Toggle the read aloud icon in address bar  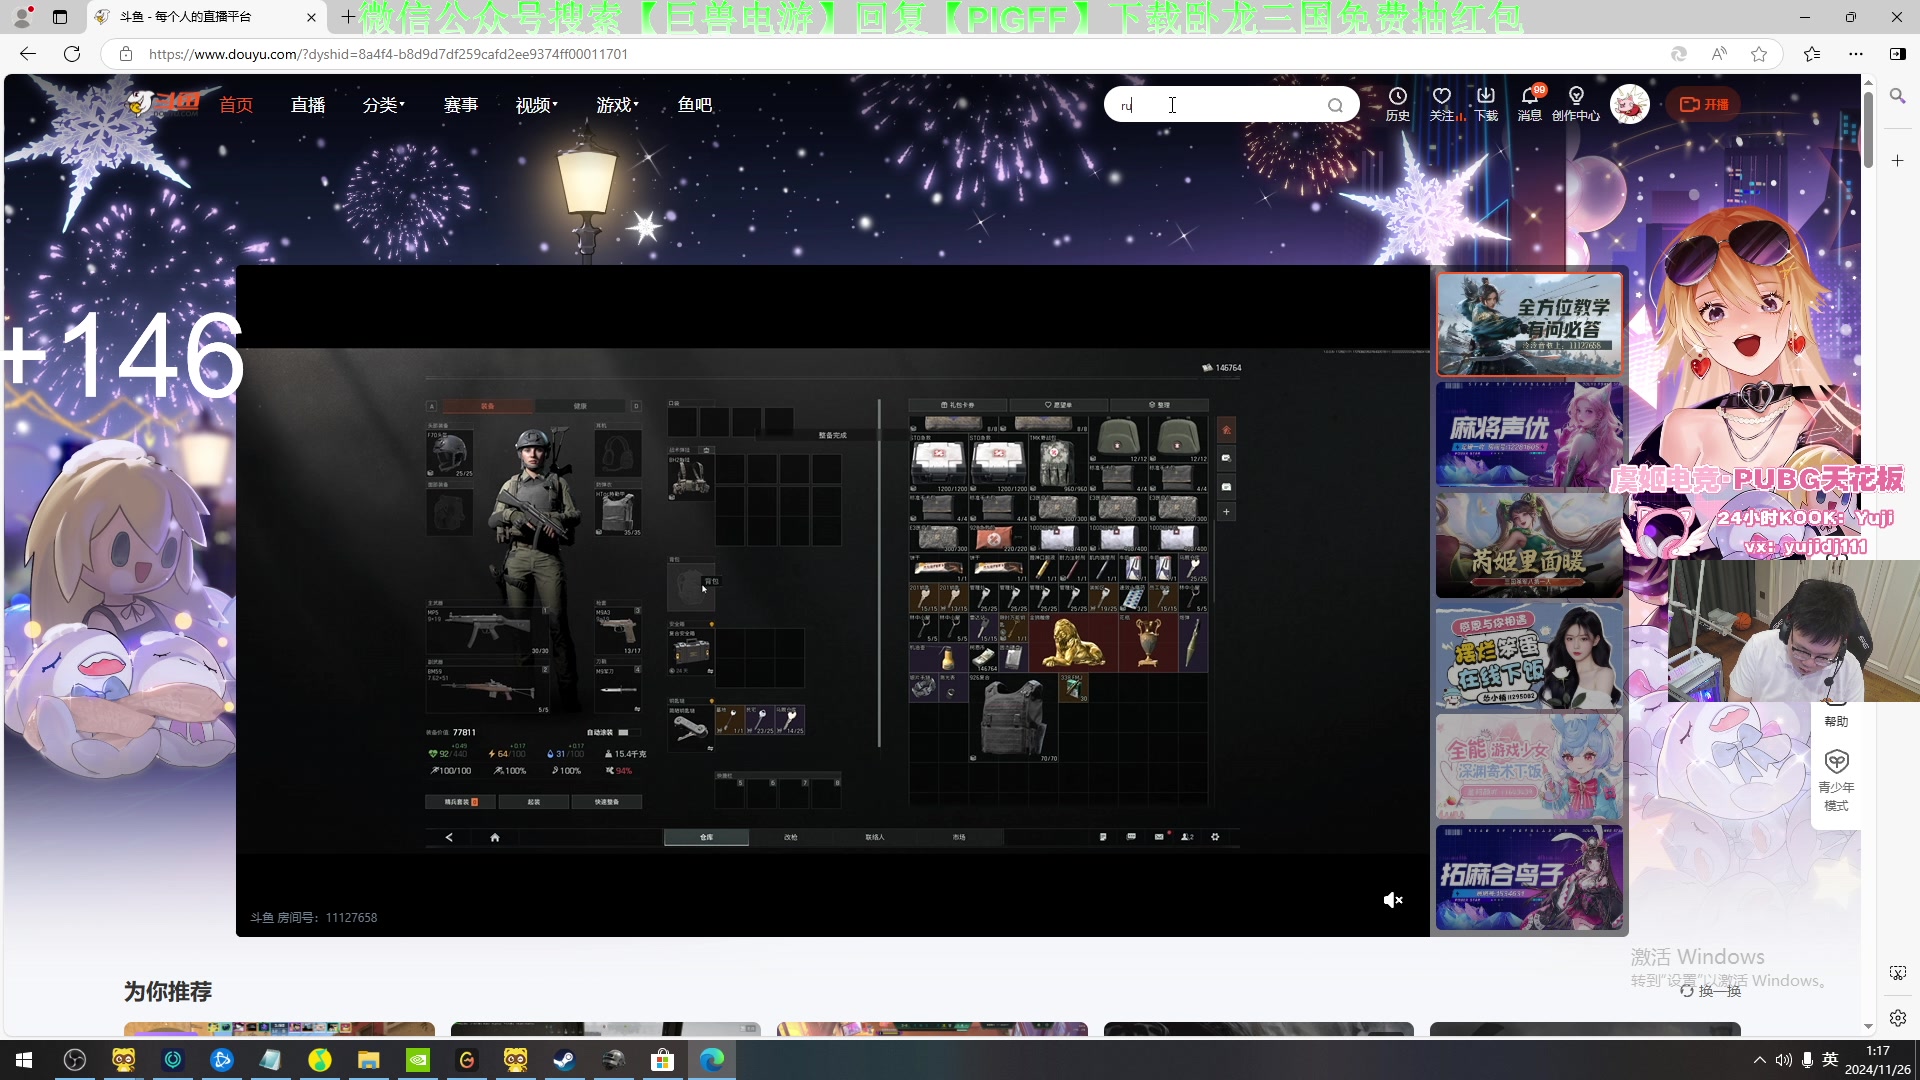tap(1719, 54)
